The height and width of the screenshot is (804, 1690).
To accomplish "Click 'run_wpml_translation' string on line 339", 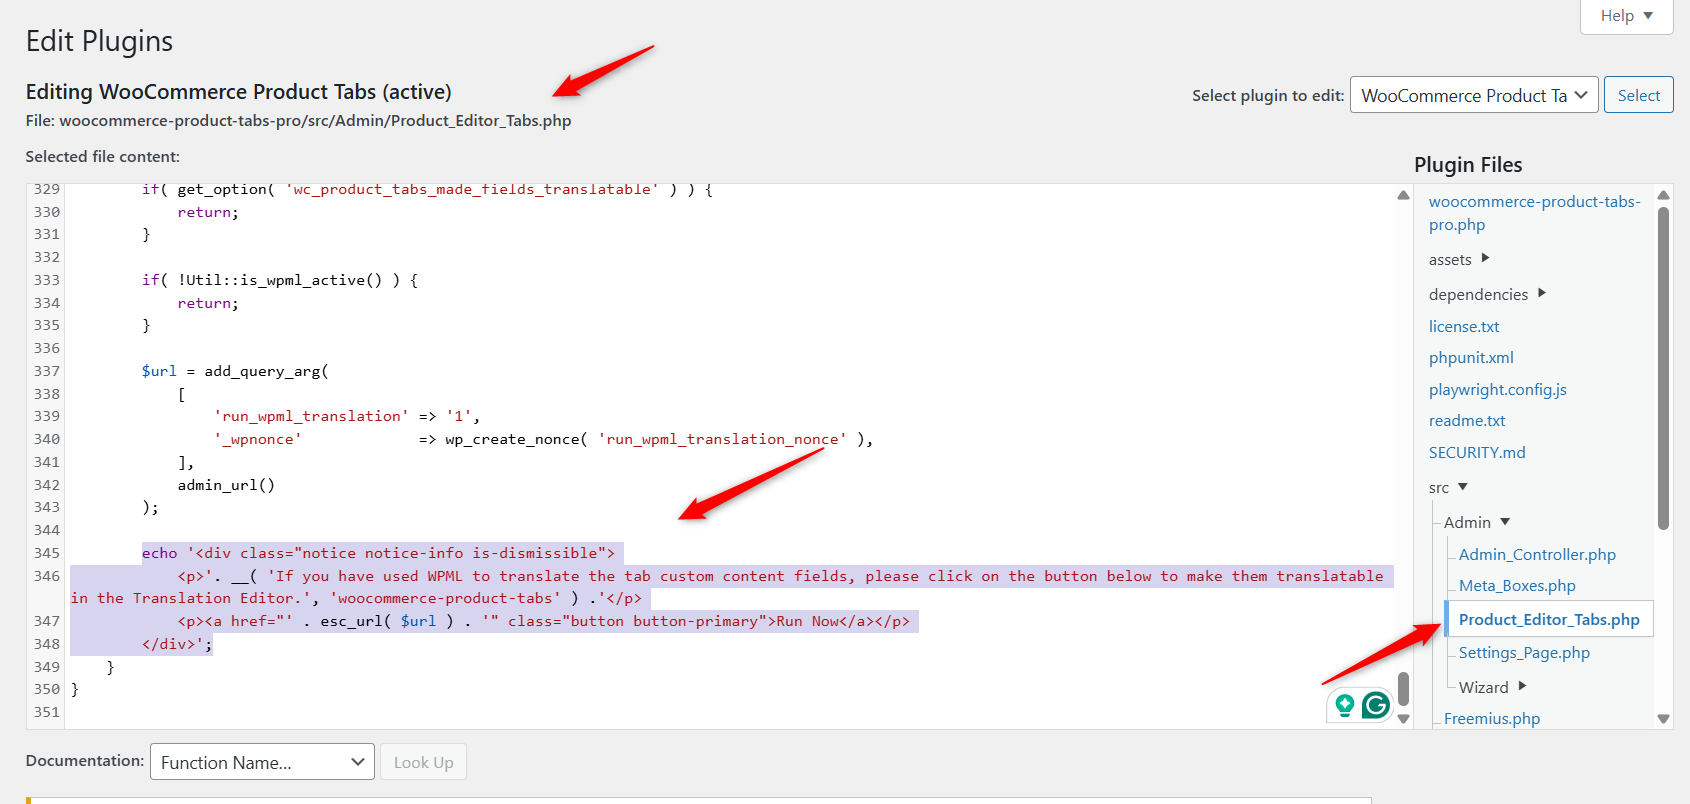I will coord(311,416).
